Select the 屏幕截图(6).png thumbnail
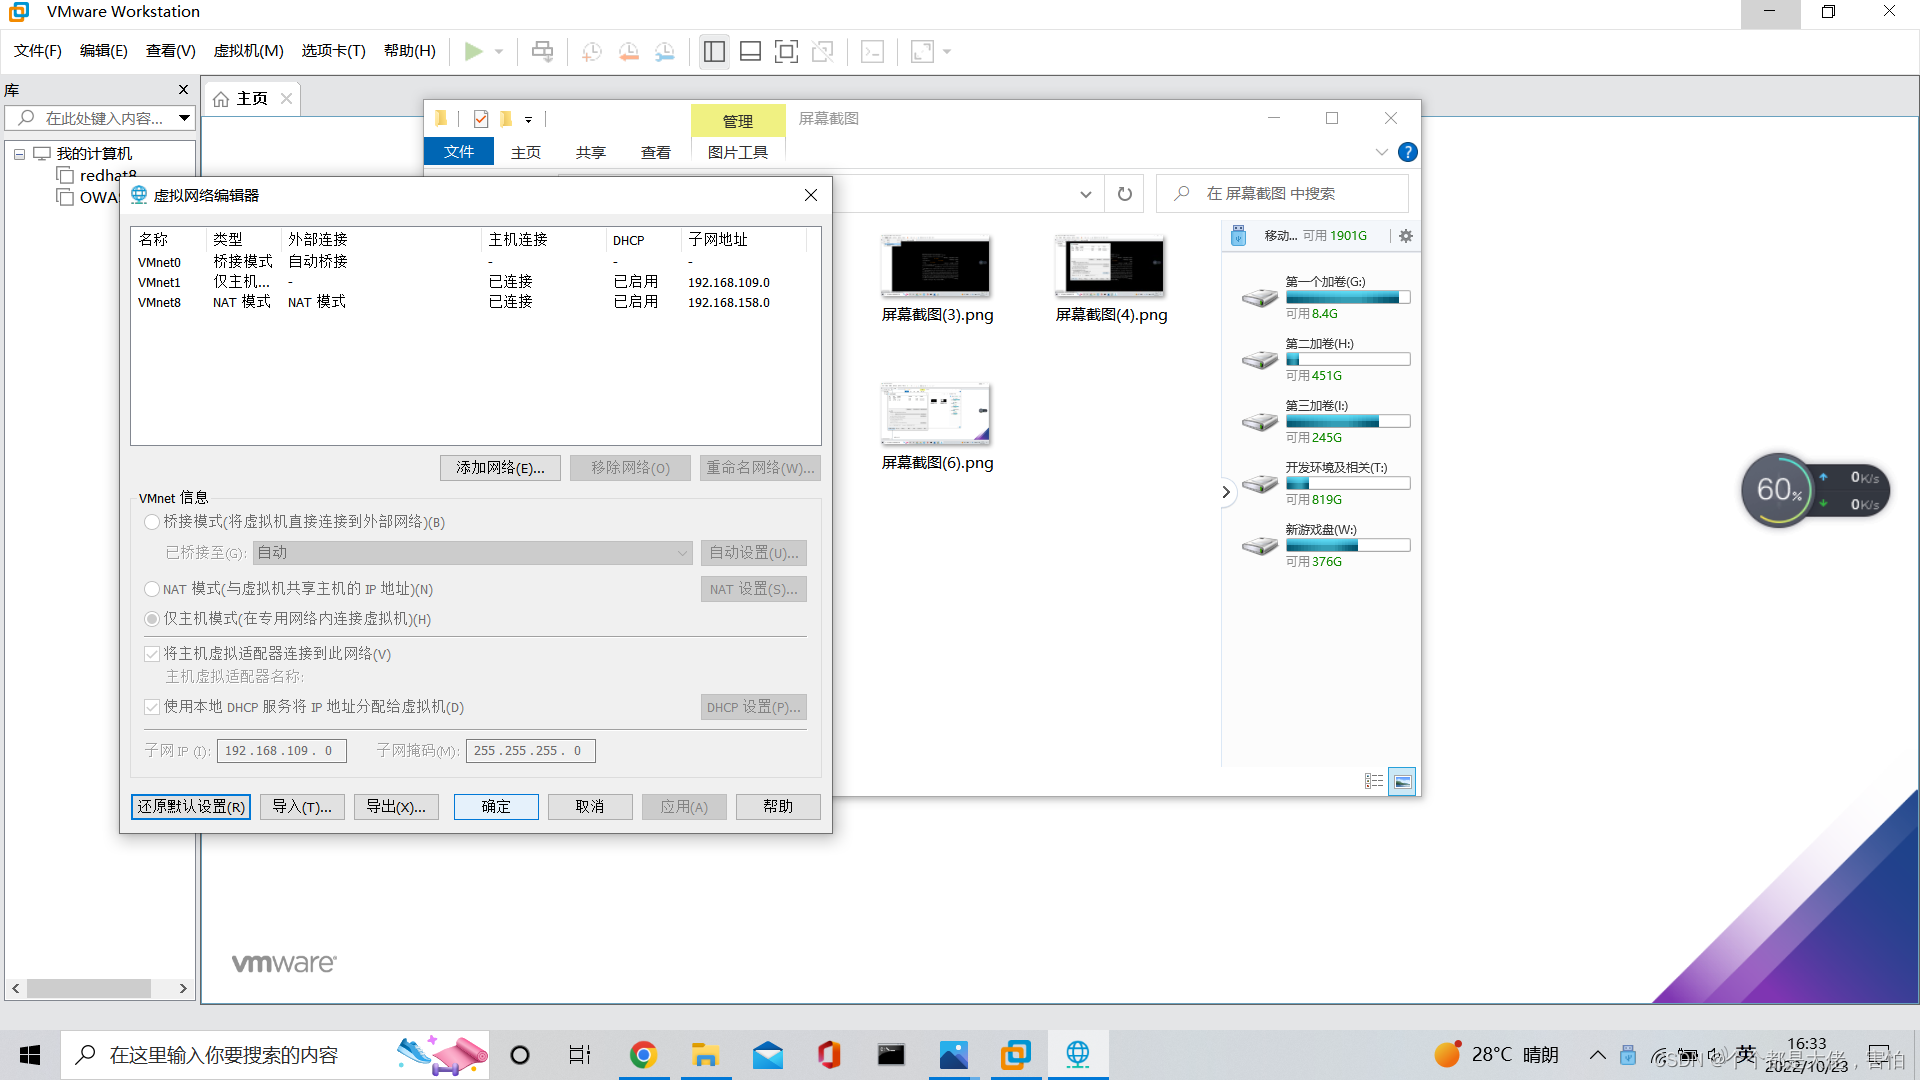Image resolution: width=1920 pixels, height=1080 pixels. point(937,414)
